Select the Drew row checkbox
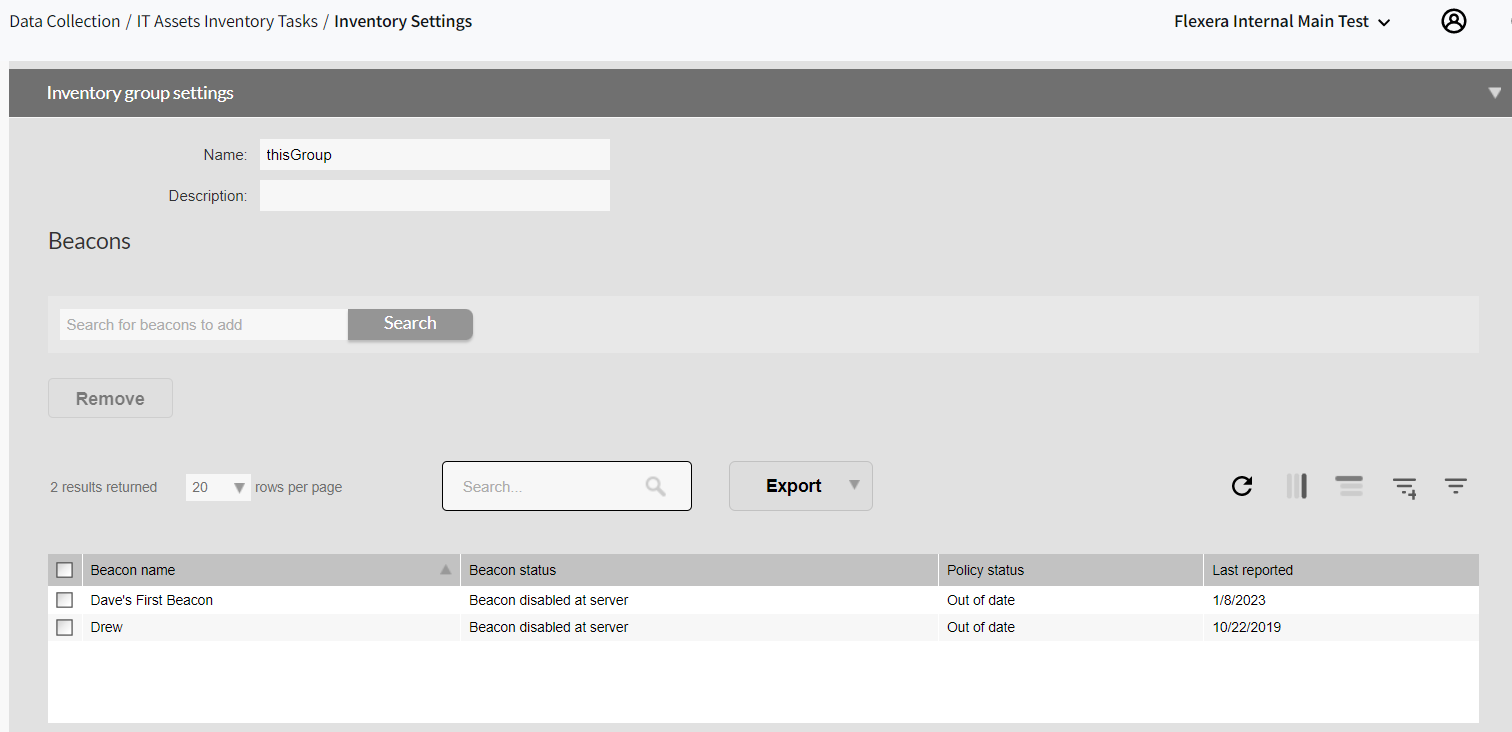Viewport: 1512px width, 732px height. [65, 627]
